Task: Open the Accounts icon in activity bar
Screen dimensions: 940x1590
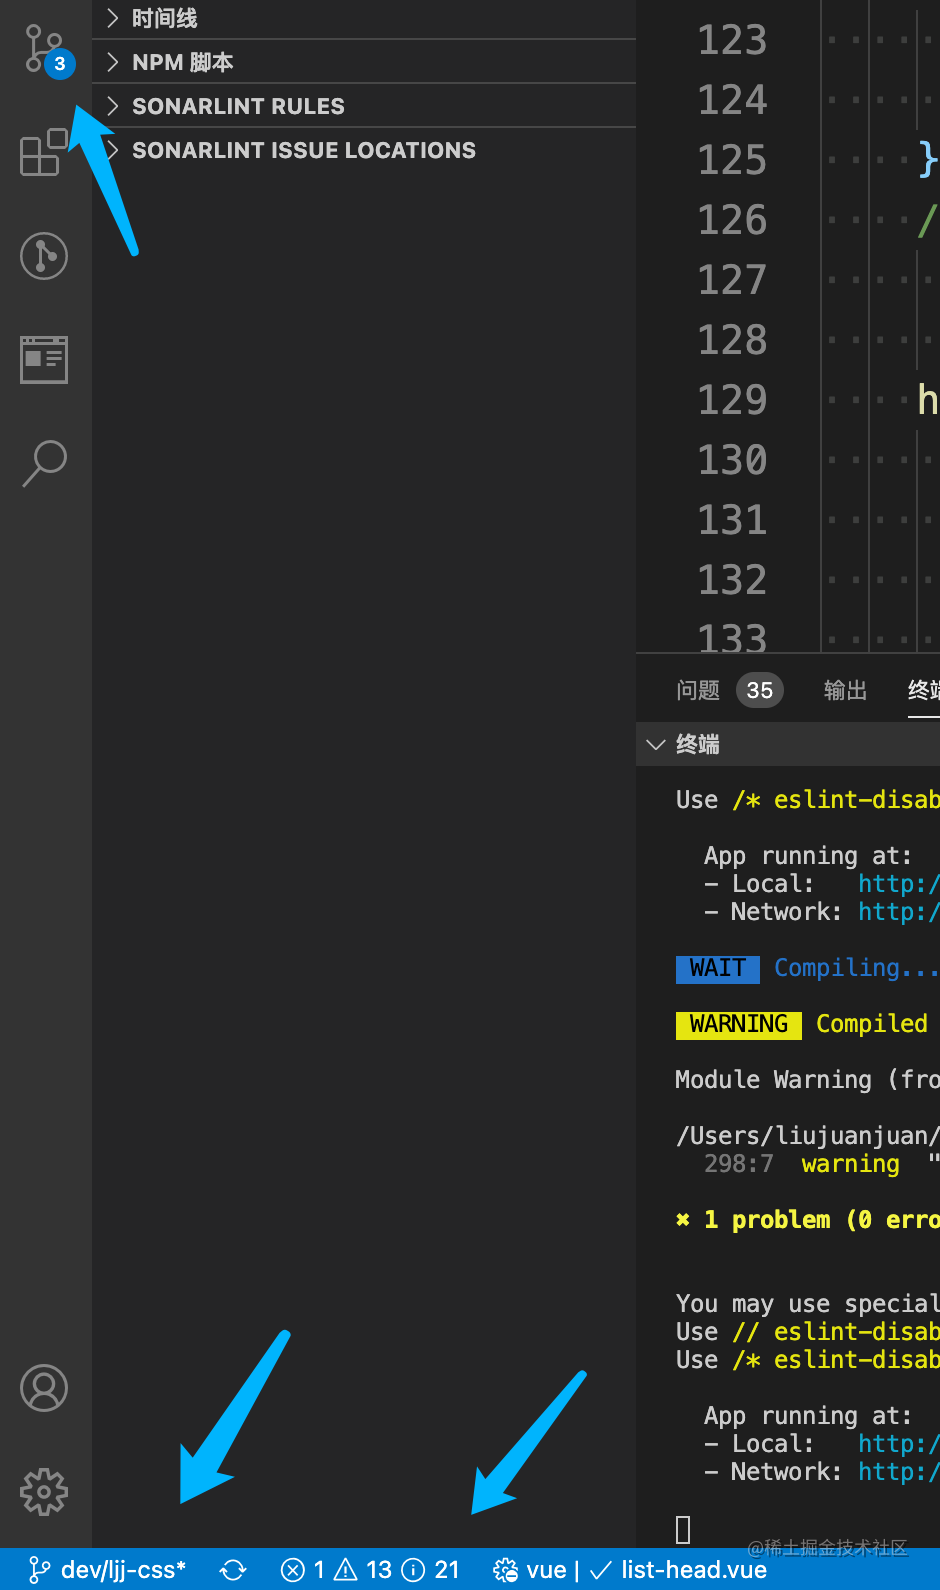Action: point(44,1388)
